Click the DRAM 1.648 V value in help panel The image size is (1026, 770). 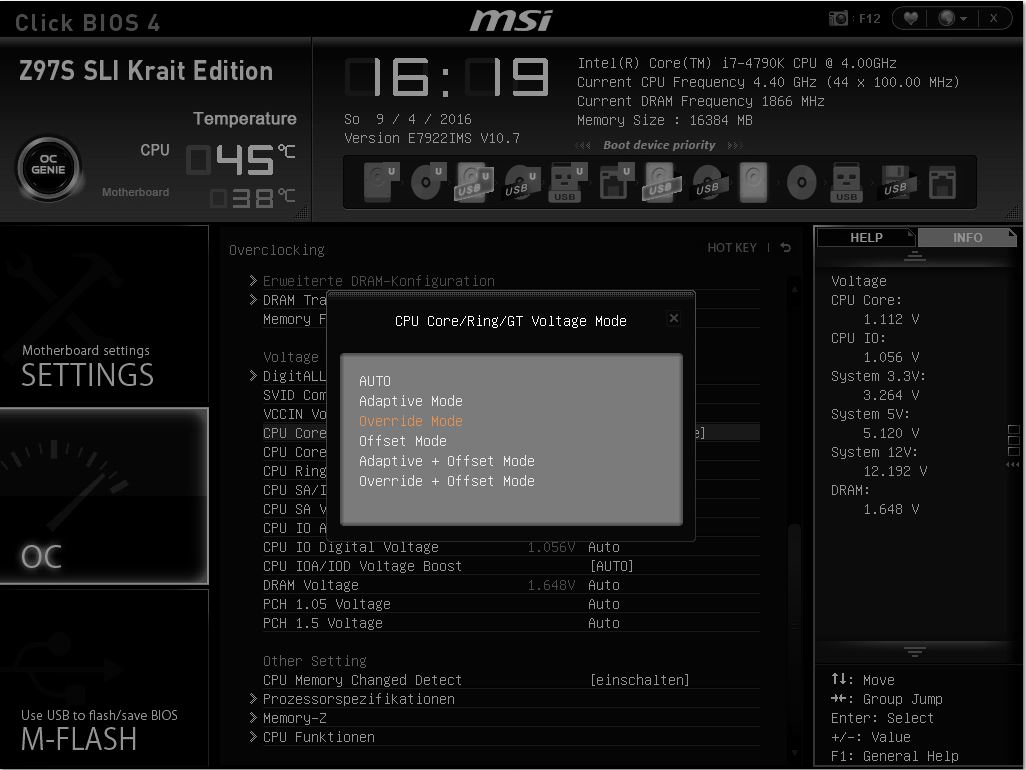coord(891,509)
